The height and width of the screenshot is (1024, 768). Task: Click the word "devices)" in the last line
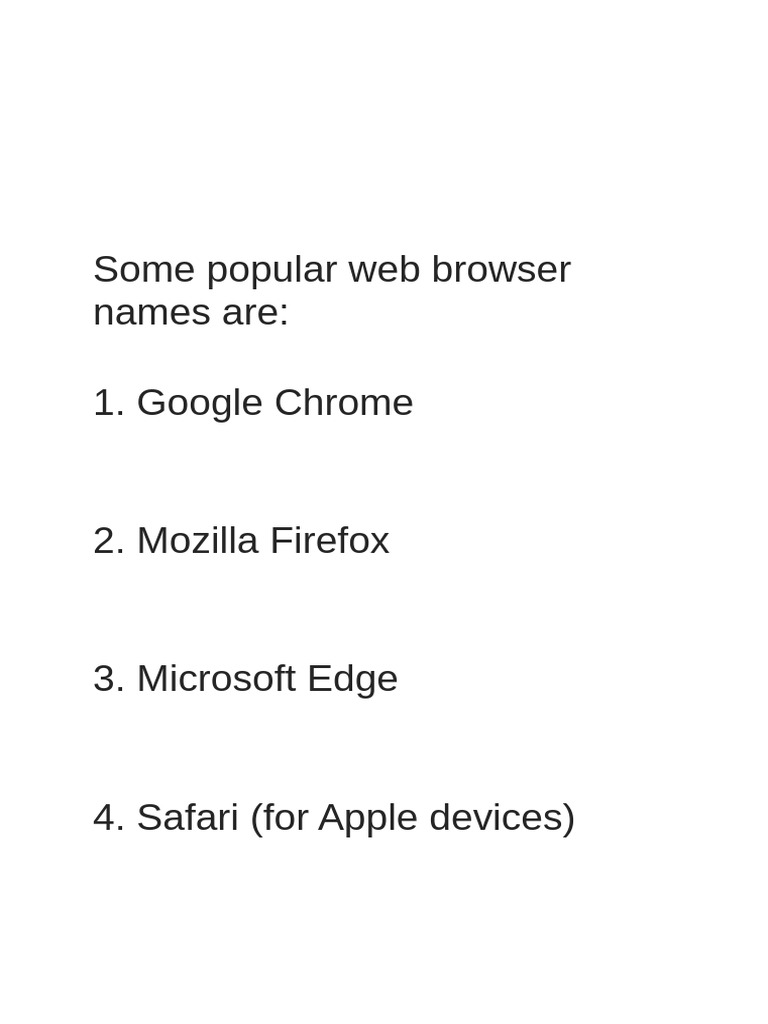(x=502, y=817)
